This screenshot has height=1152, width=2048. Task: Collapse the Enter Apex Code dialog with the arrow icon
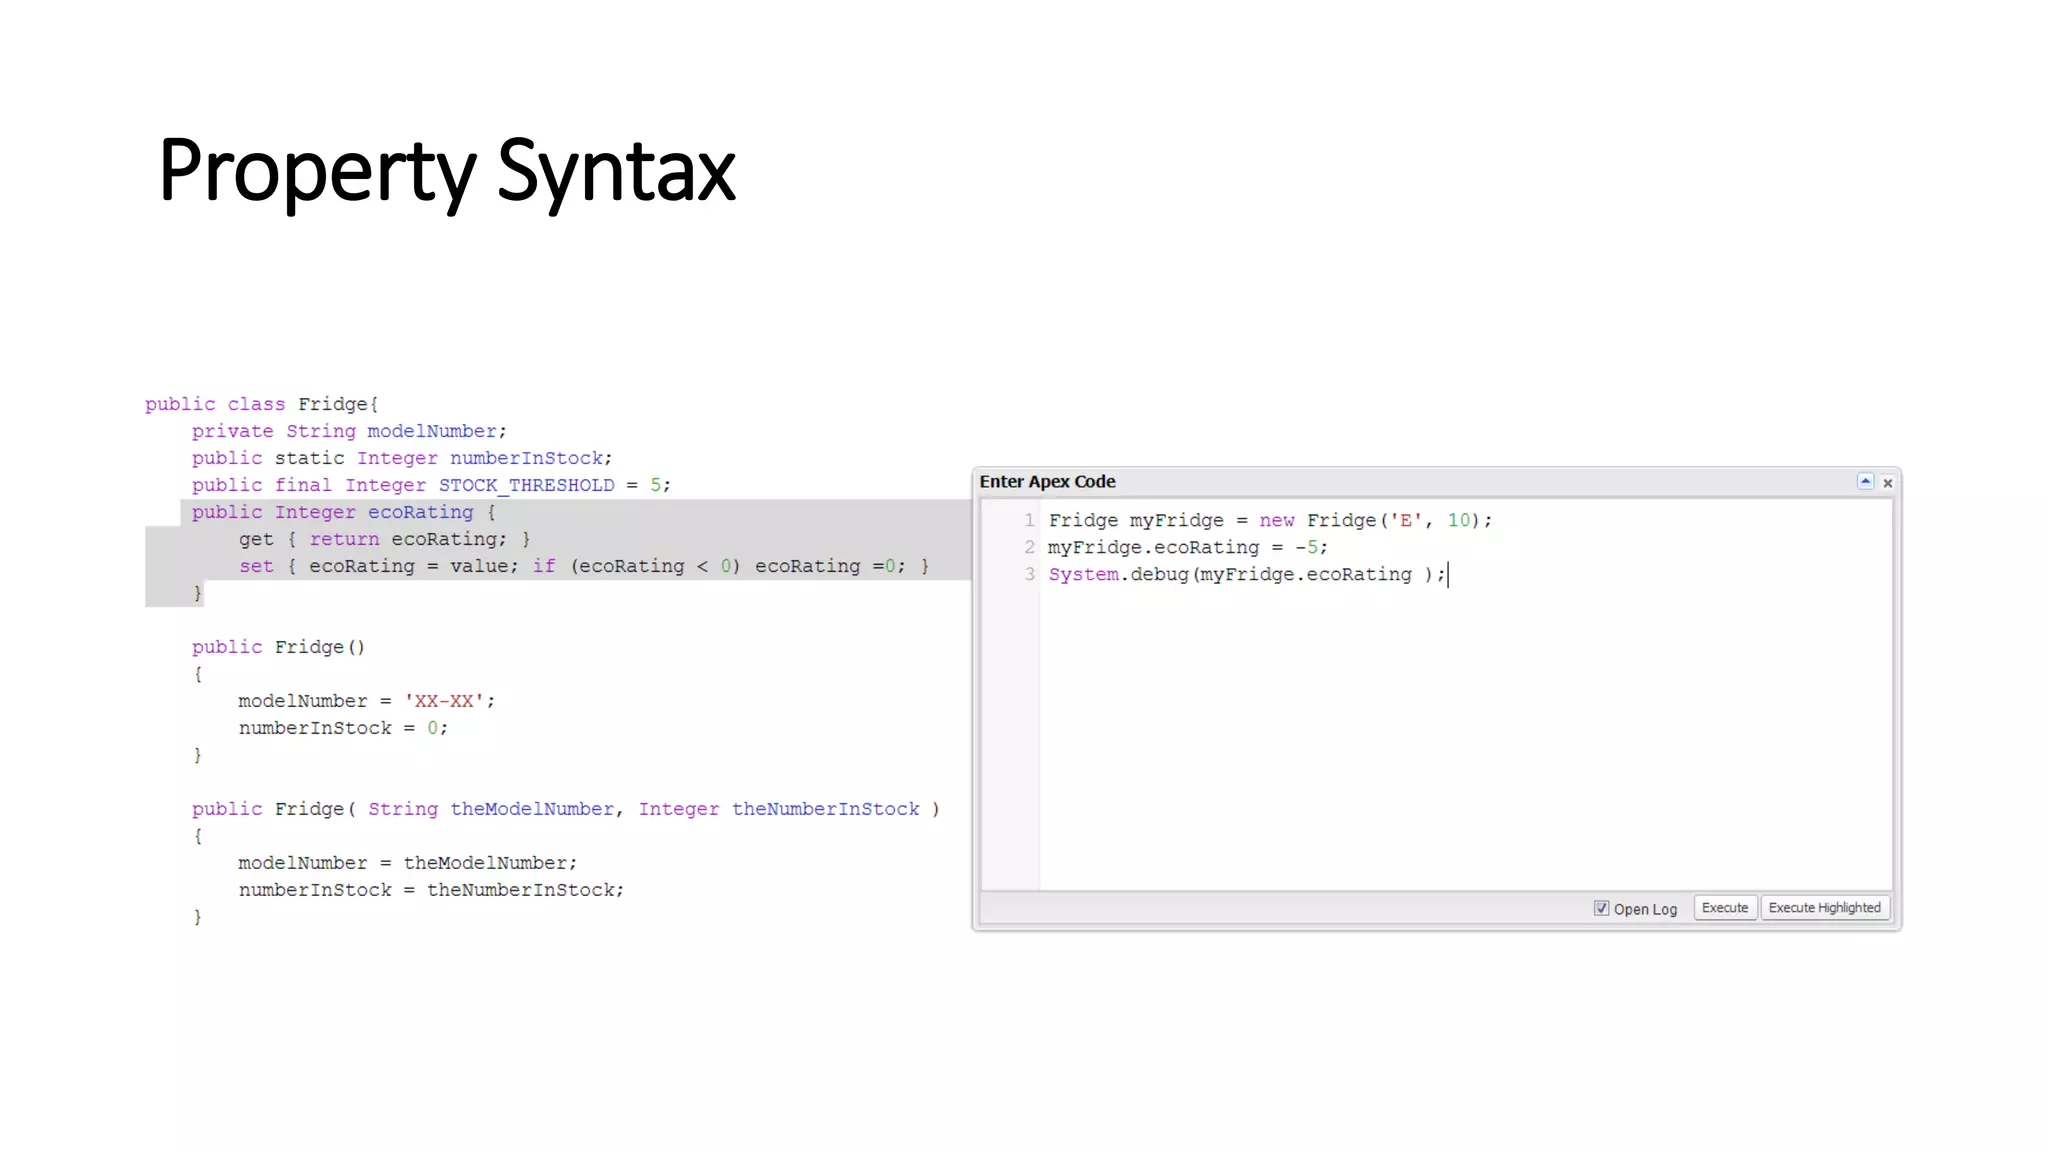[1865, 482]
